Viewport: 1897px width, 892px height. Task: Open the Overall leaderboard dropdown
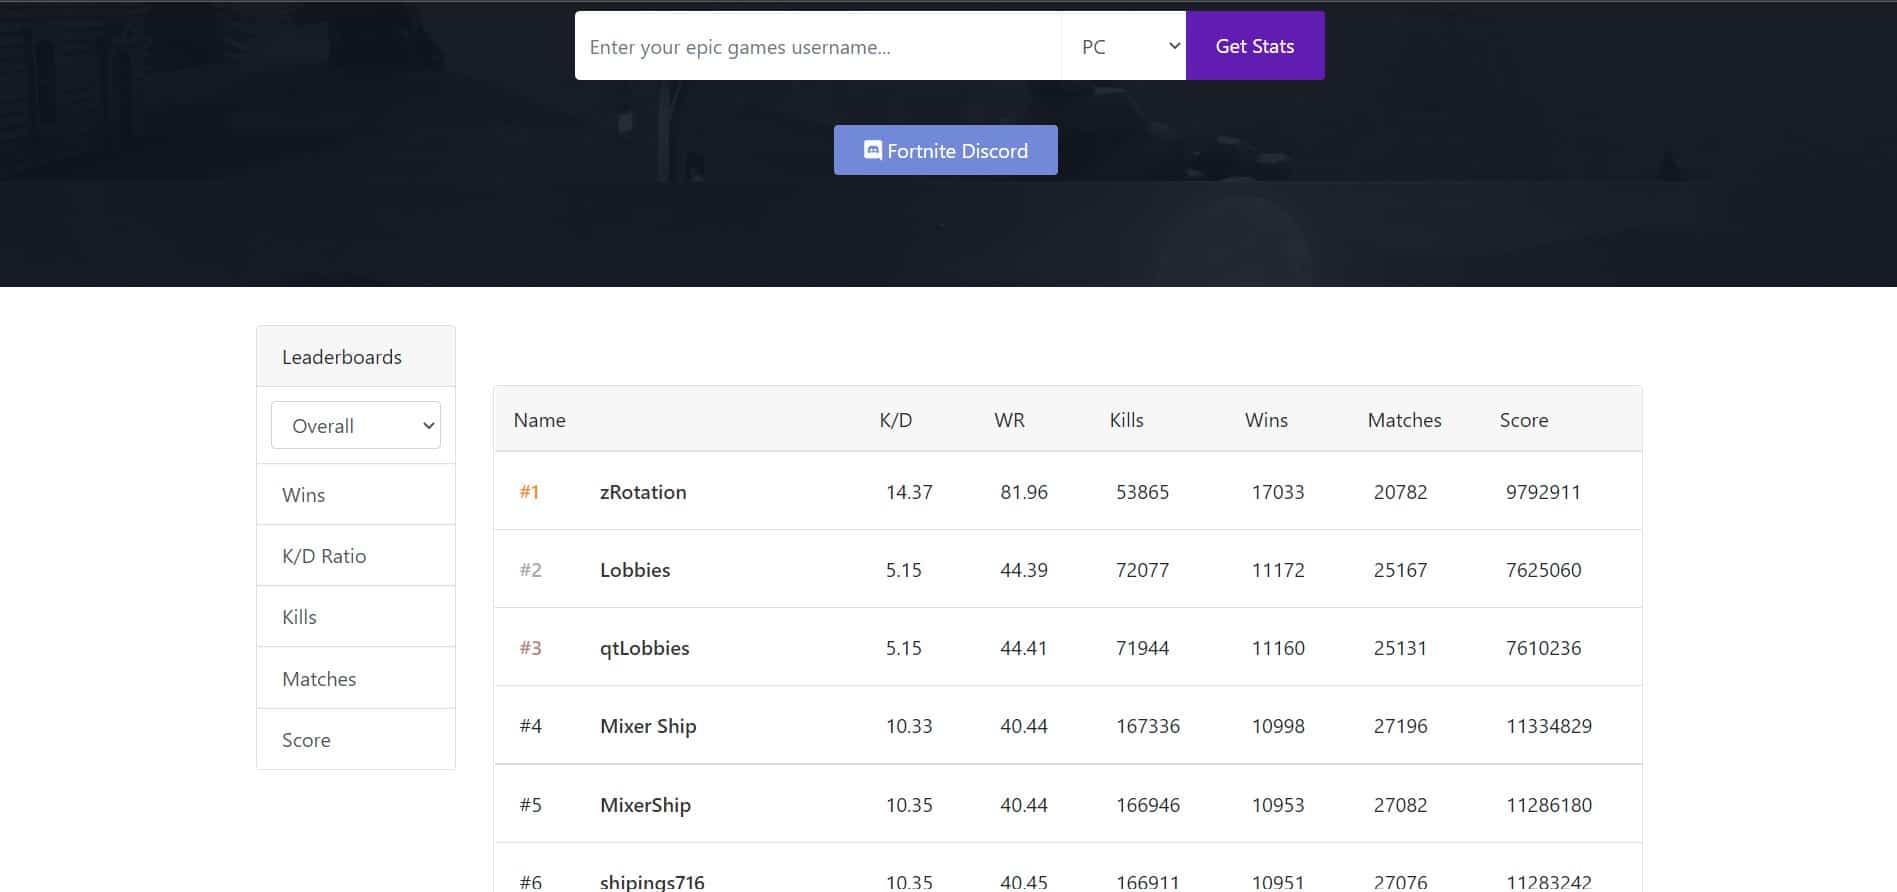356,425
